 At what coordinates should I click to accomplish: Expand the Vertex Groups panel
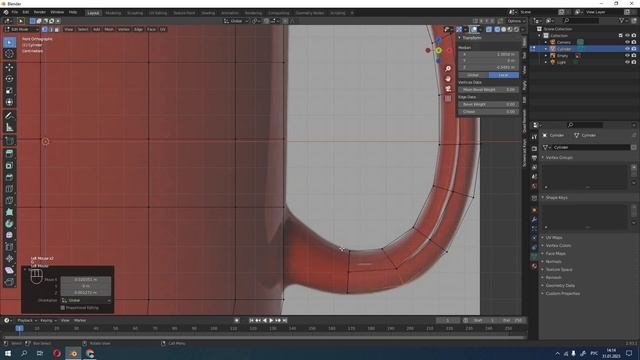click(559, 158)
